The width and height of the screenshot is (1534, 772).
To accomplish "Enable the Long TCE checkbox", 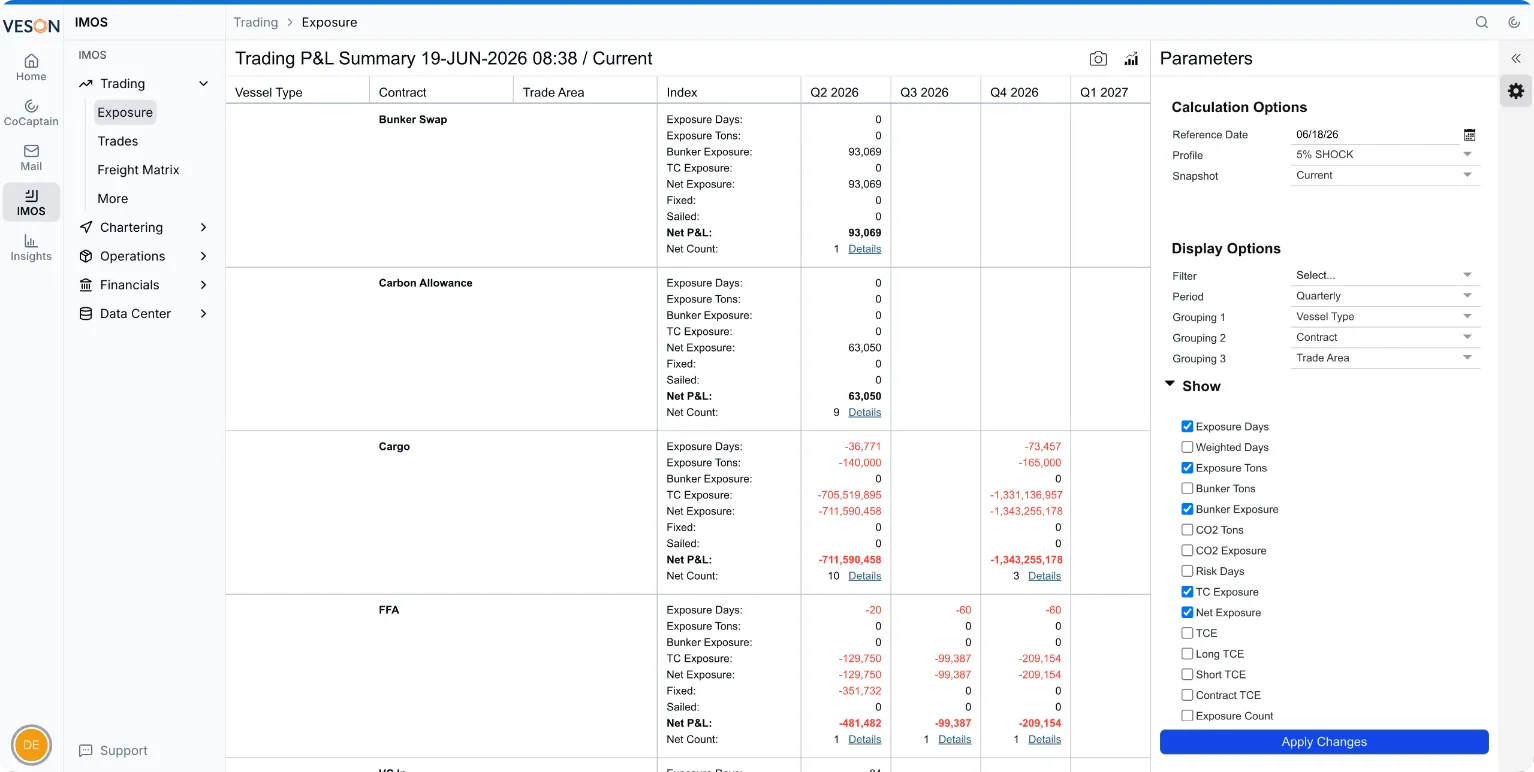I will [1187, 654].
